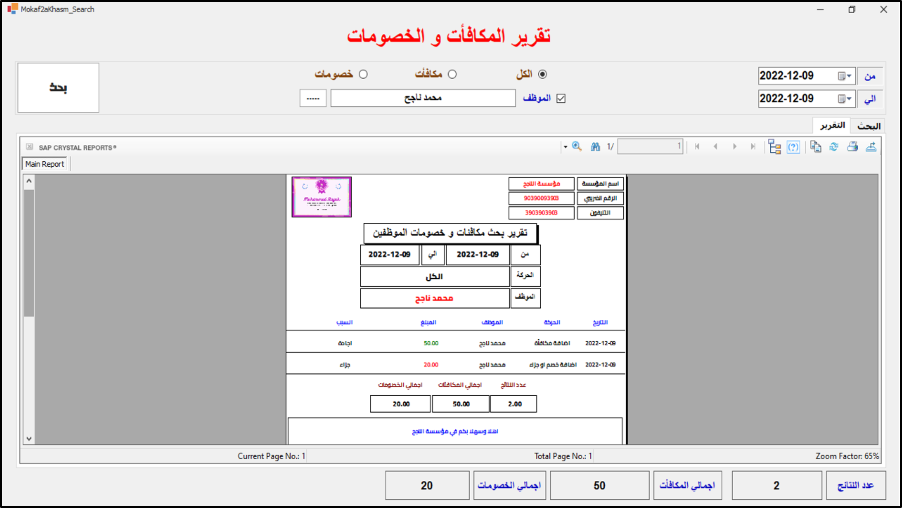Click the report vertical scrollbar down arrow
The width and height of the screenshot is (902, 508).
29,438
